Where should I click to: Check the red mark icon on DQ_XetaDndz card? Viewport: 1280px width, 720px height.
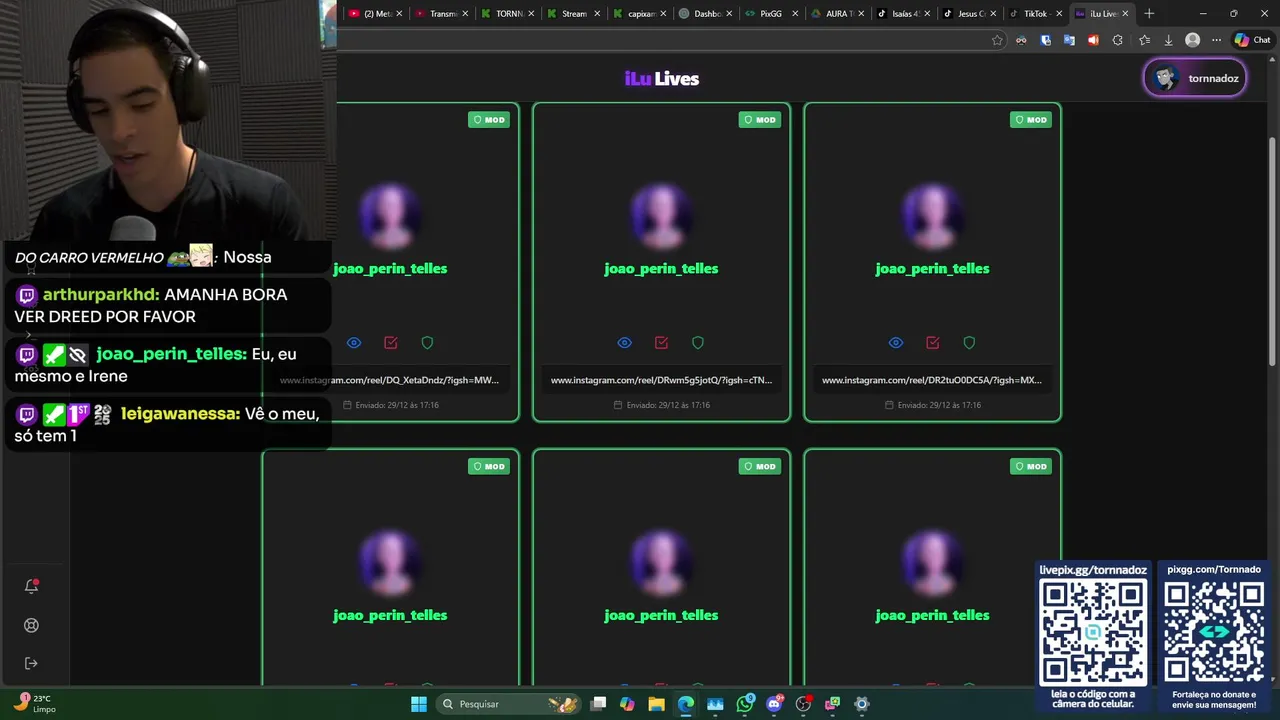(391, 343)
